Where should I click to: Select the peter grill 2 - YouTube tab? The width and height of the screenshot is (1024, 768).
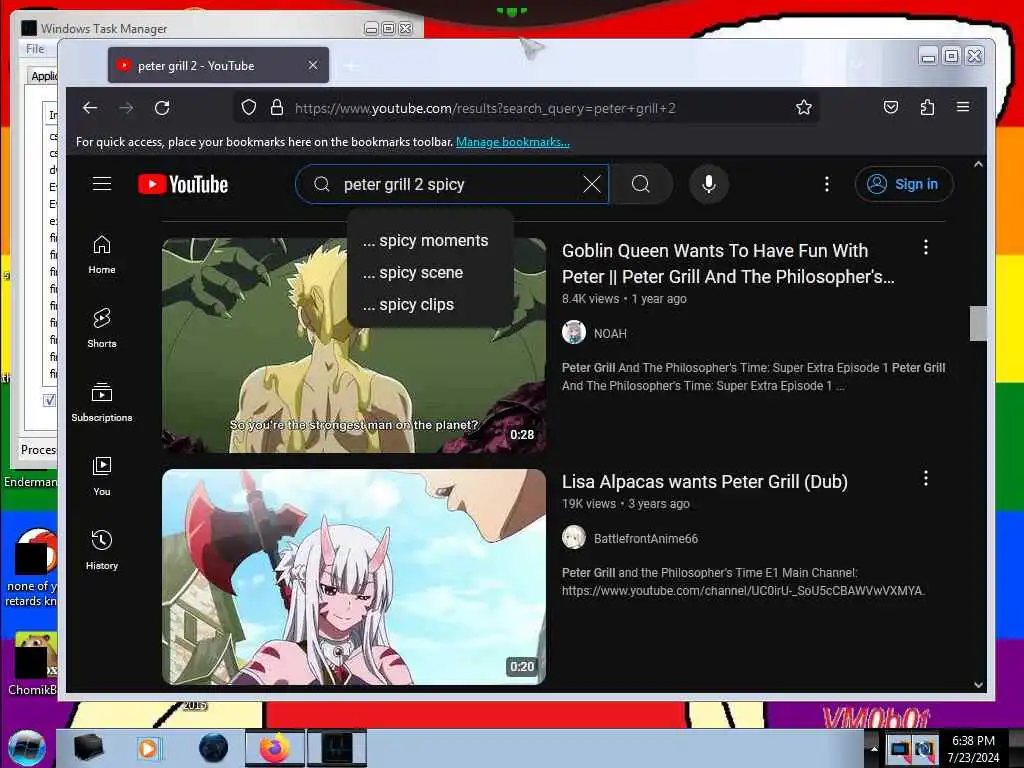pyautogui.click(x=219, y=65)
